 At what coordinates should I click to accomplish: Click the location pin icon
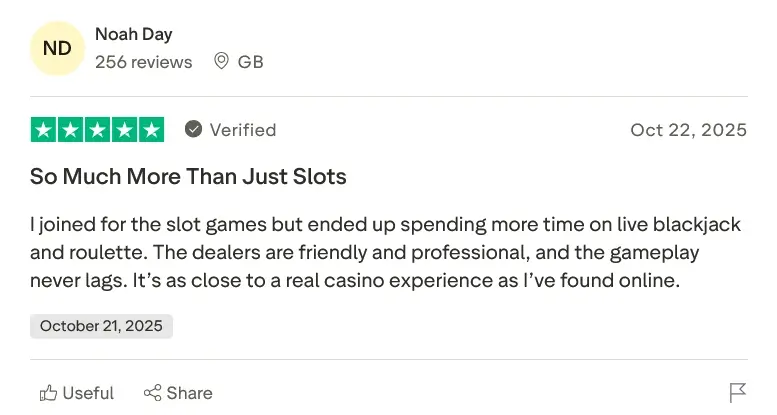[221, 62]
